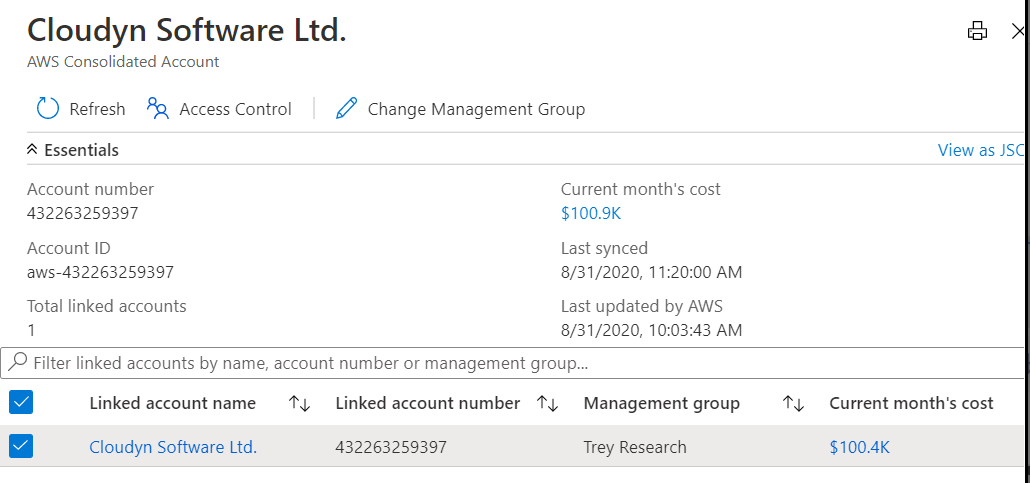Open Access Control from the toolbar
1030x483 pixels.
[x=235, y=109]
